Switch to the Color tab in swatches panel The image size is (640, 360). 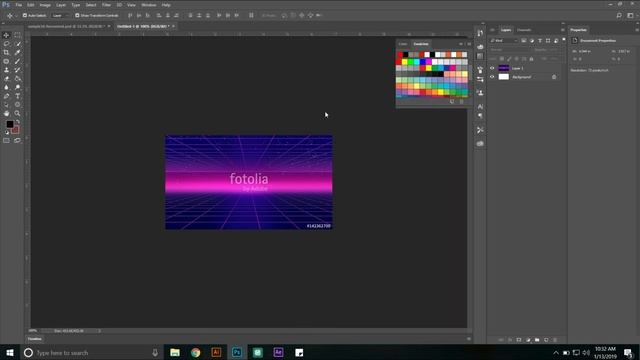coord(403,44)
